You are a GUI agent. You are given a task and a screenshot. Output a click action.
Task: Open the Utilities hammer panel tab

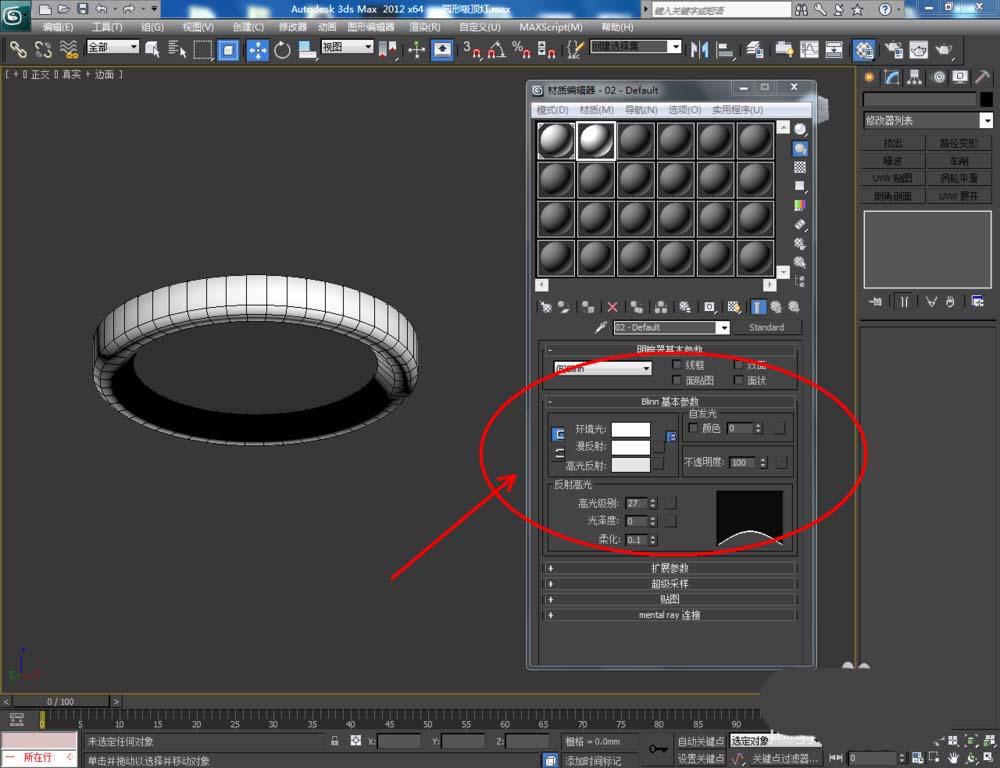[982, 77]
